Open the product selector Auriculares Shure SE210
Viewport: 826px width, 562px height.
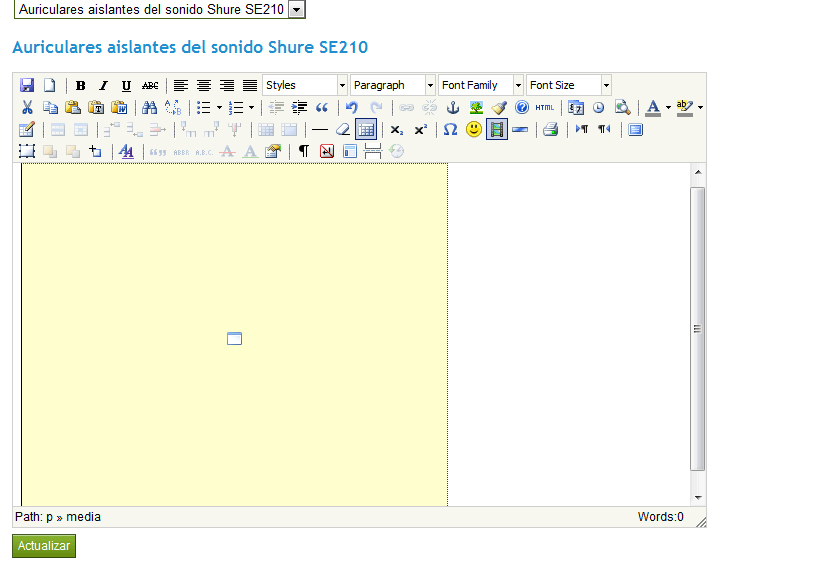click(x=160, y=9)
